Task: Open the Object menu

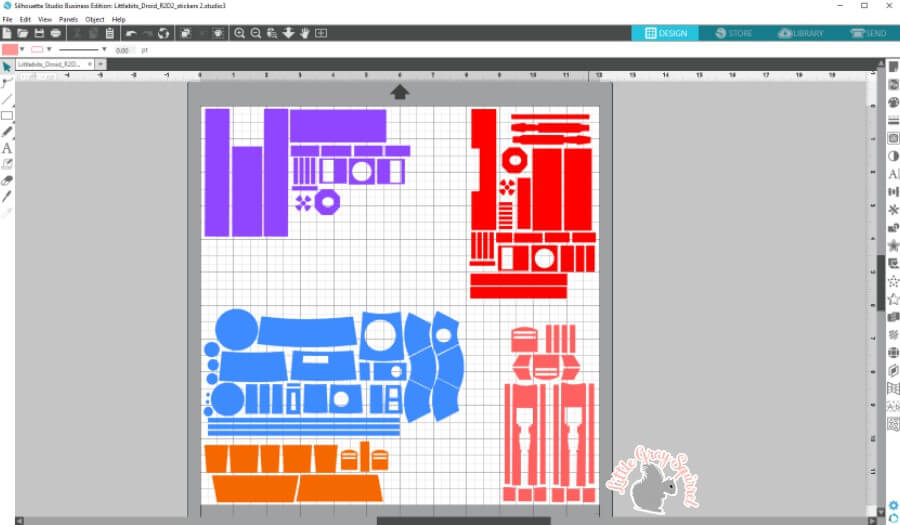Action: click(95, 19)
